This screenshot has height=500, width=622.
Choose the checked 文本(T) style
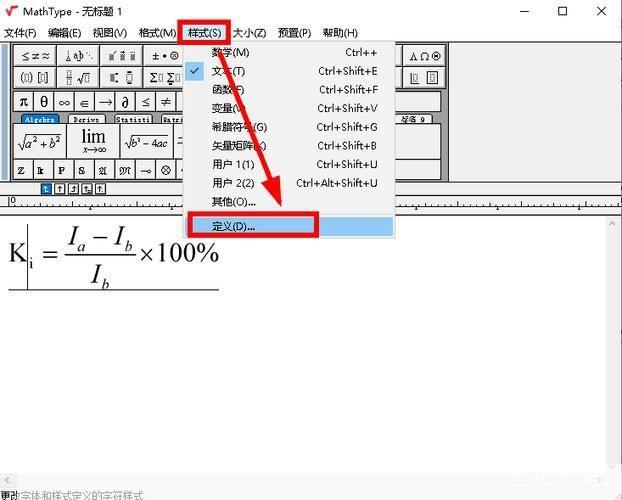pos(289,71)
